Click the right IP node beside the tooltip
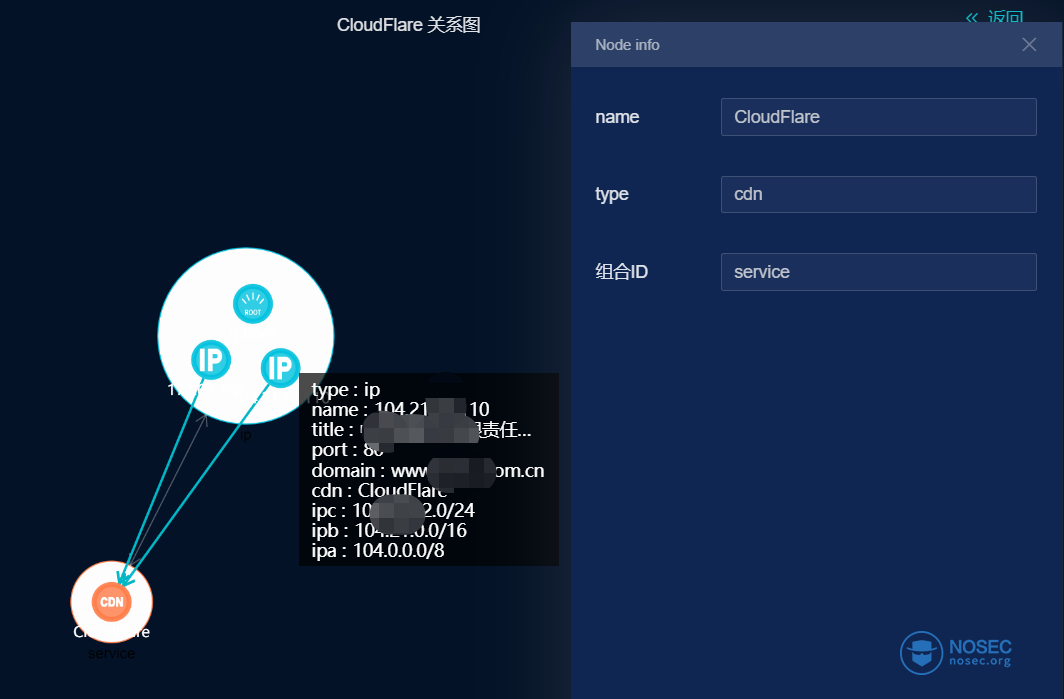Screen dimensions: 1064x699 point(280,368)
